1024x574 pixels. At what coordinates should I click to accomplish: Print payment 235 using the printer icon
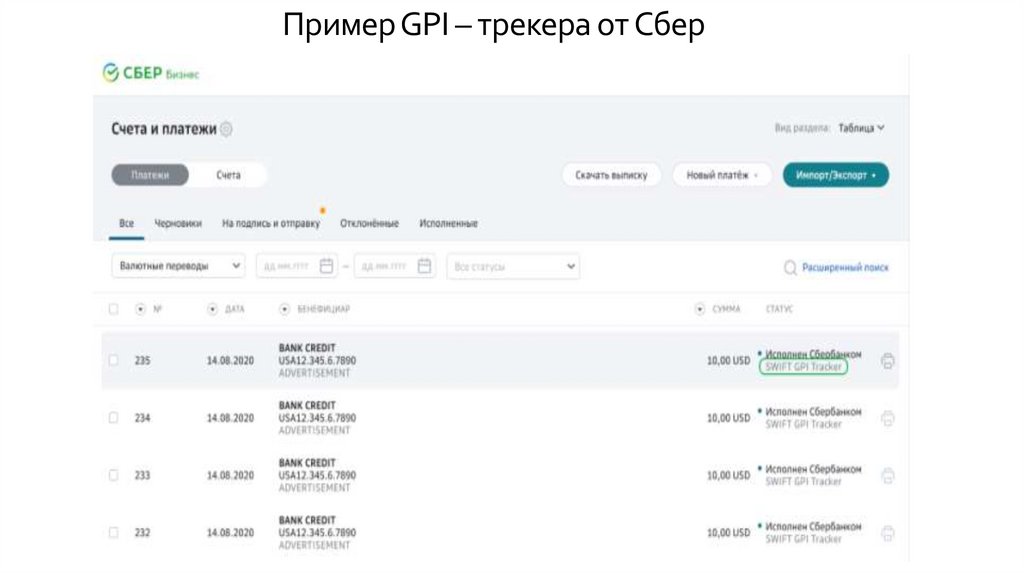coord(888,361)
